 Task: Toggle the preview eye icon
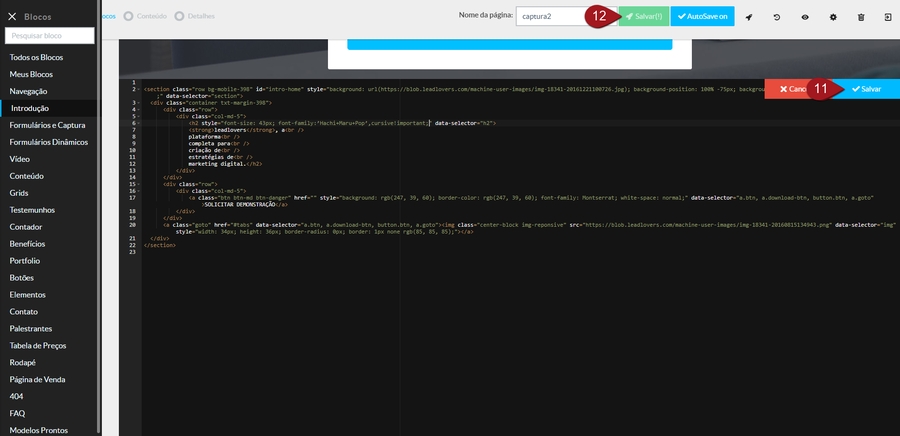click(805, 17)
